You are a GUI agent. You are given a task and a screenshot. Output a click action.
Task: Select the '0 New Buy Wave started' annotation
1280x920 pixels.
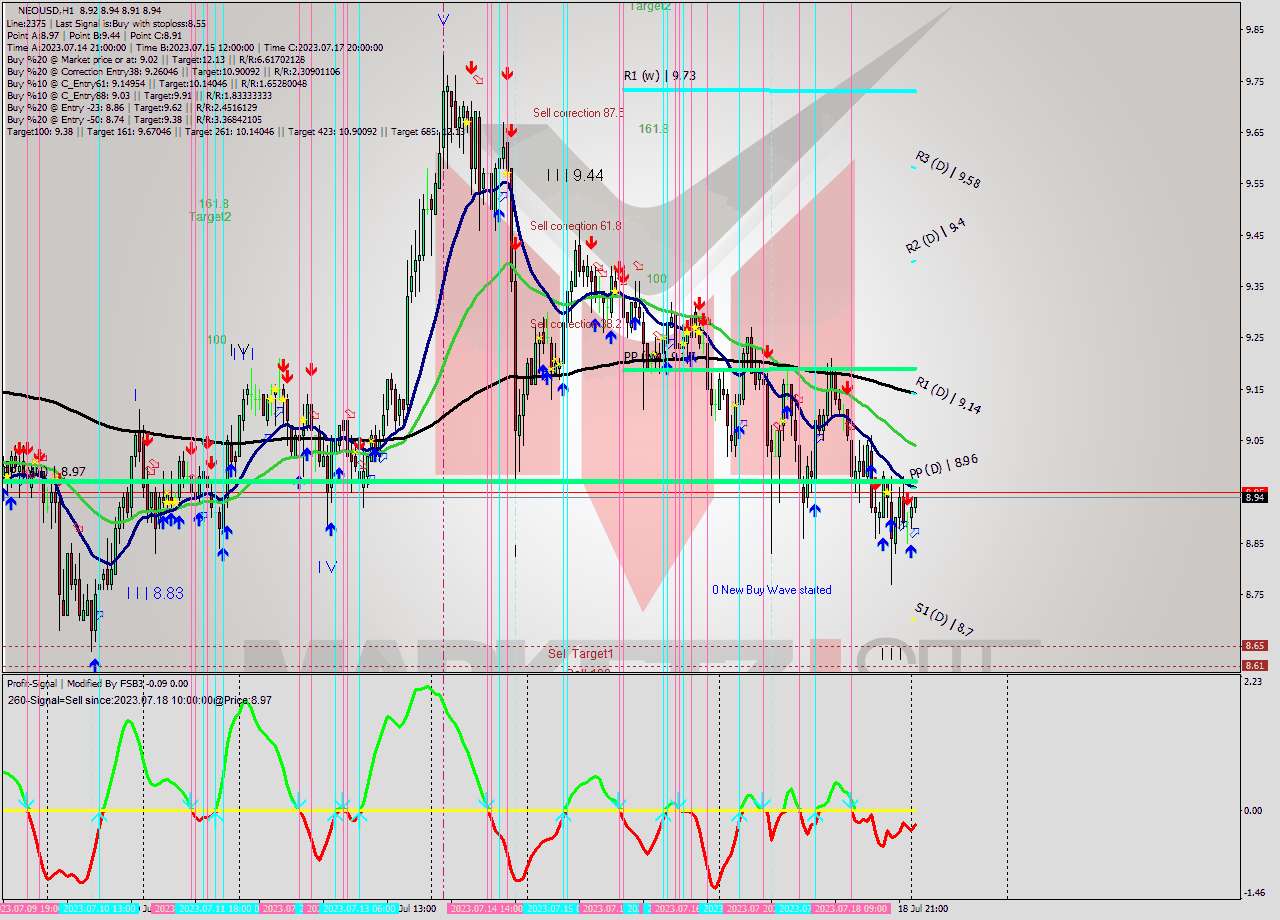pyautogui.click(x=771, y=590)
